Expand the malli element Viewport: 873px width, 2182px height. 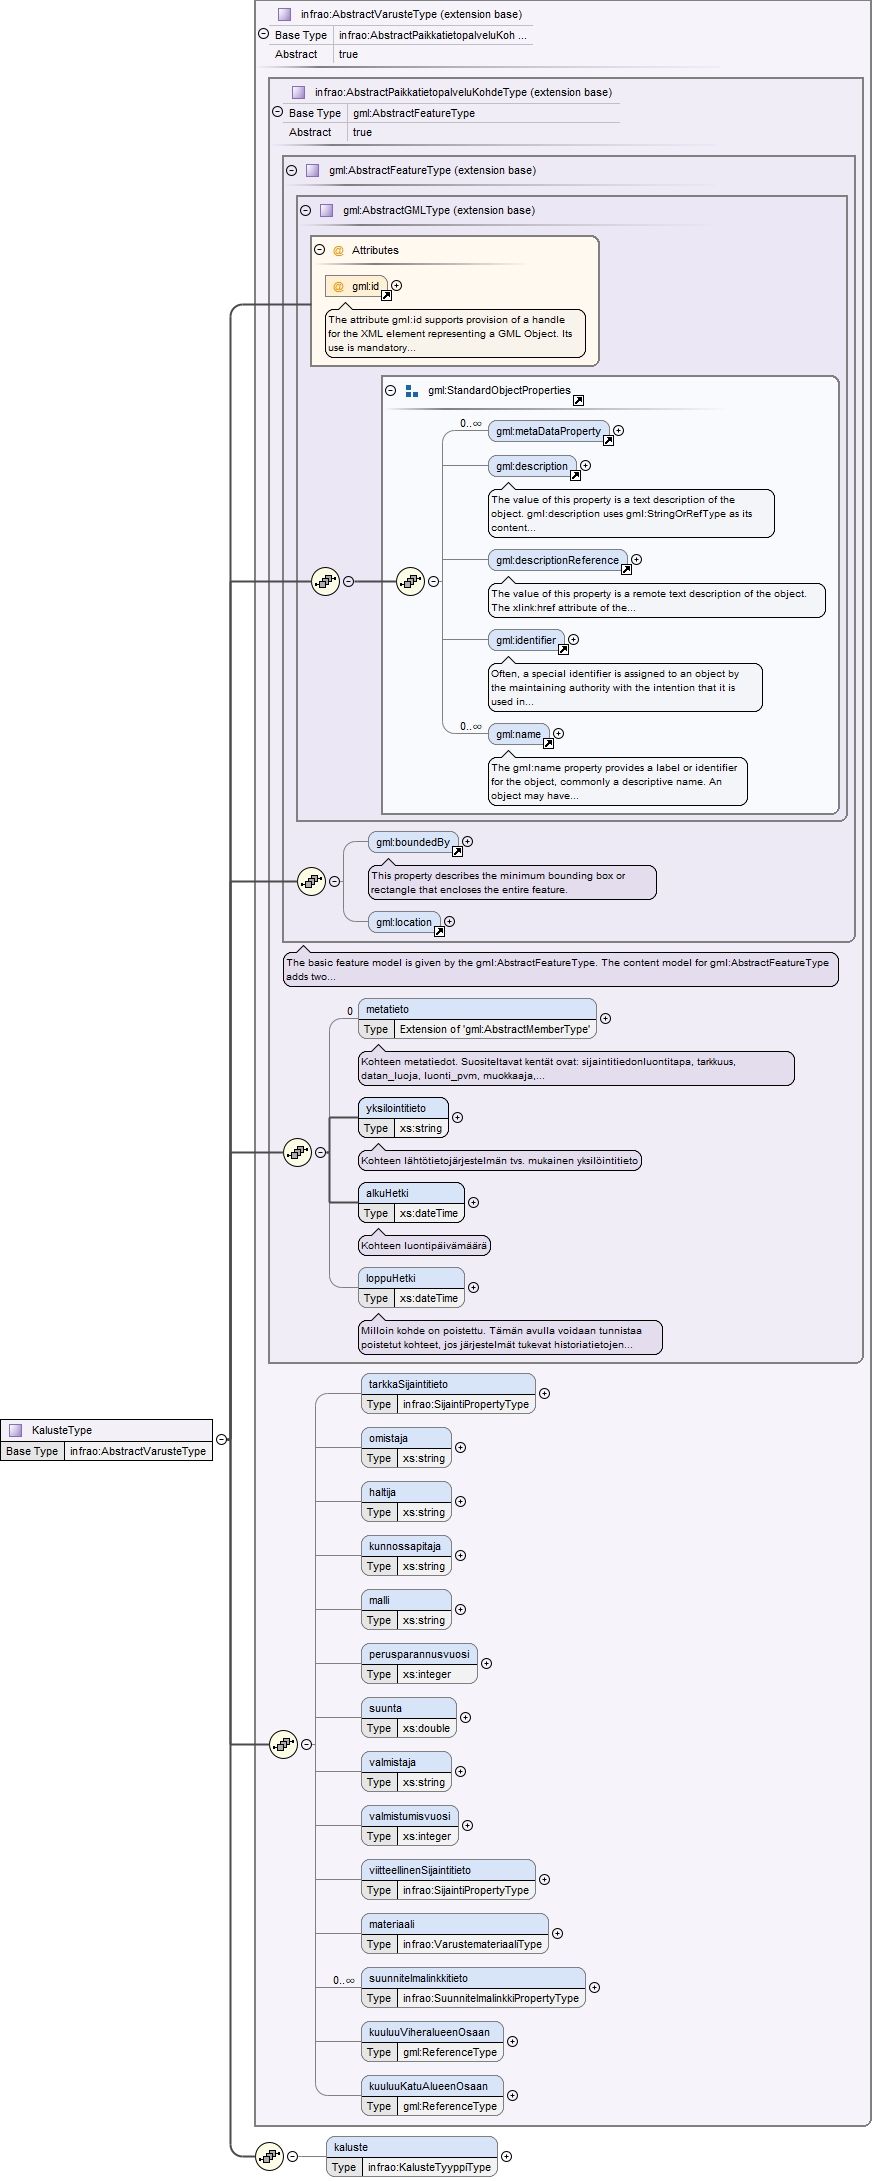(461, 1609)
